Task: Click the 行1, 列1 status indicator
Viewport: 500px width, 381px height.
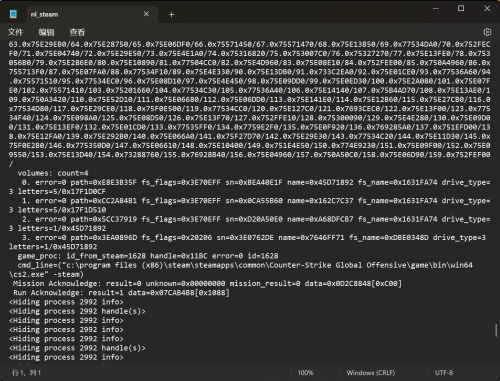Action: tap(26, 373)
